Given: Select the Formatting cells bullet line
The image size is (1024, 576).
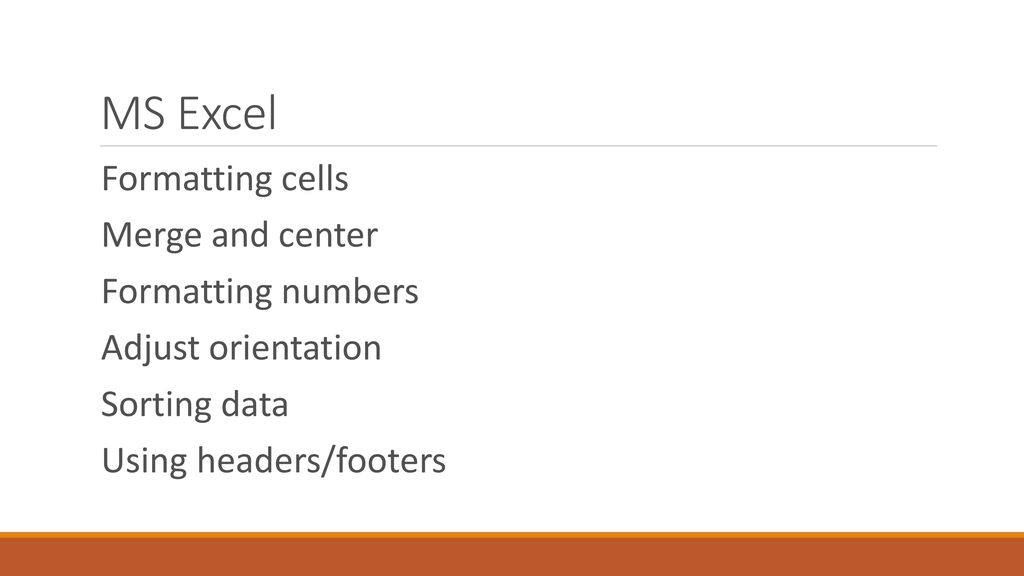Looking at the screenshot, I should tap(225, 179).
